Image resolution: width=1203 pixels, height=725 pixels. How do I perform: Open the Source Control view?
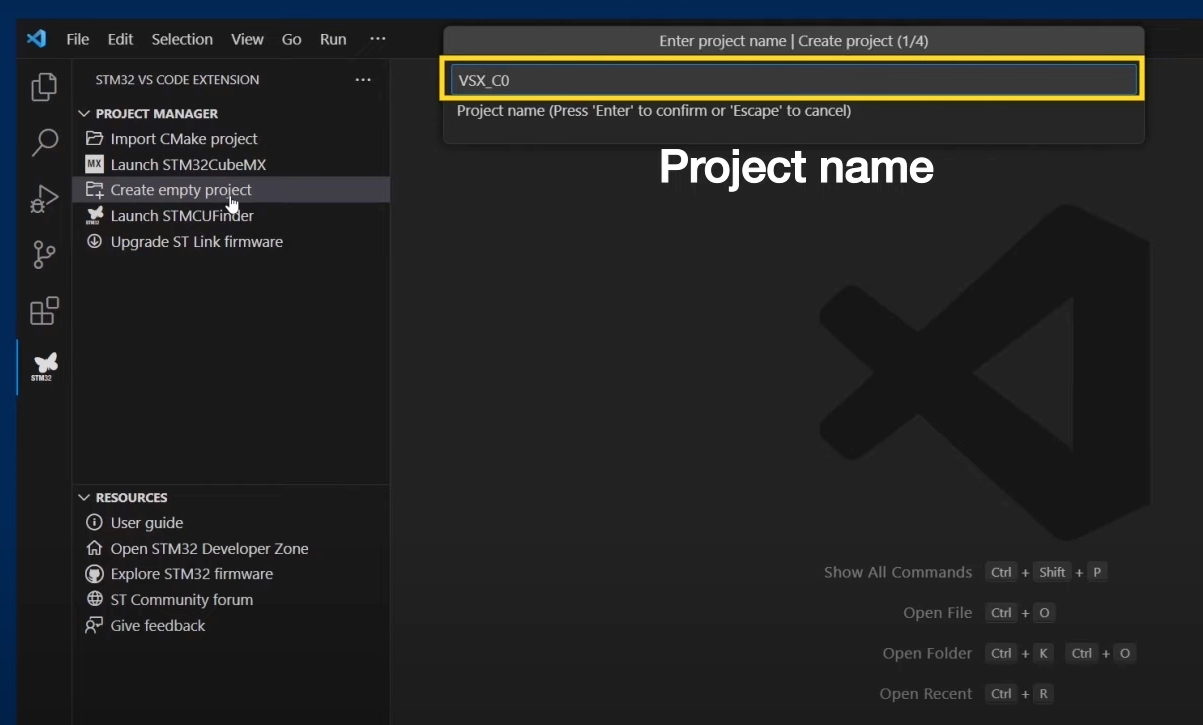click(44, 255)
